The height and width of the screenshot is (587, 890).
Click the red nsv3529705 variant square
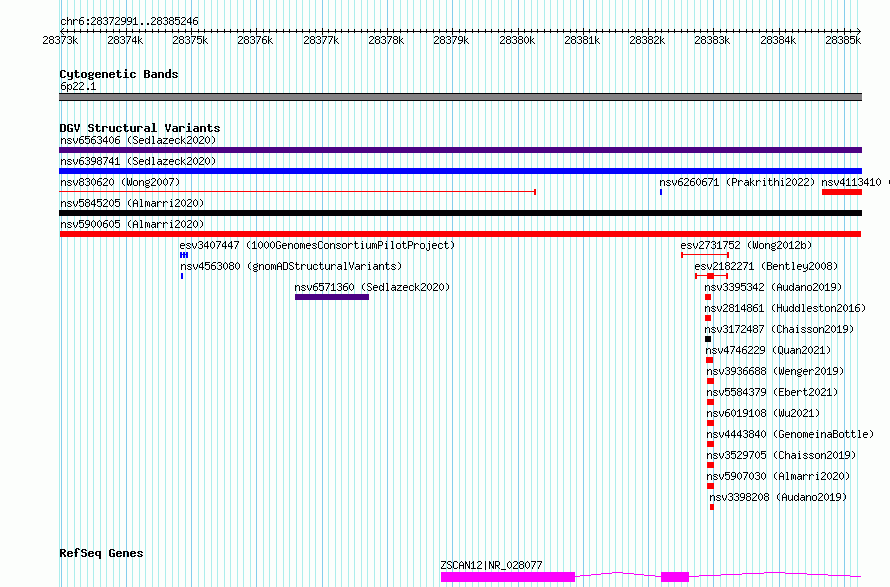710,465
